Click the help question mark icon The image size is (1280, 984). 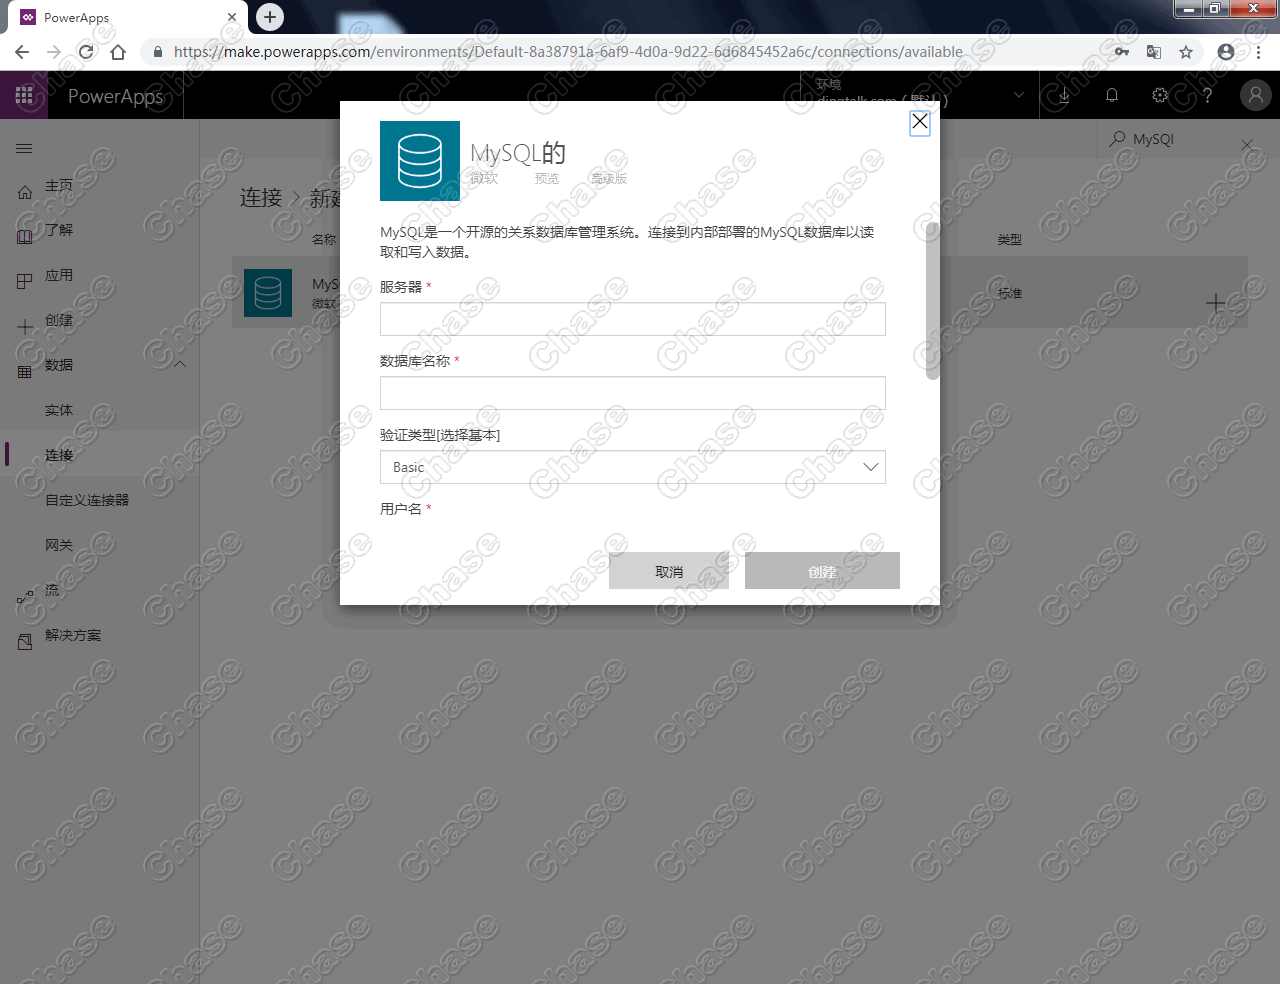point(1207,95)
